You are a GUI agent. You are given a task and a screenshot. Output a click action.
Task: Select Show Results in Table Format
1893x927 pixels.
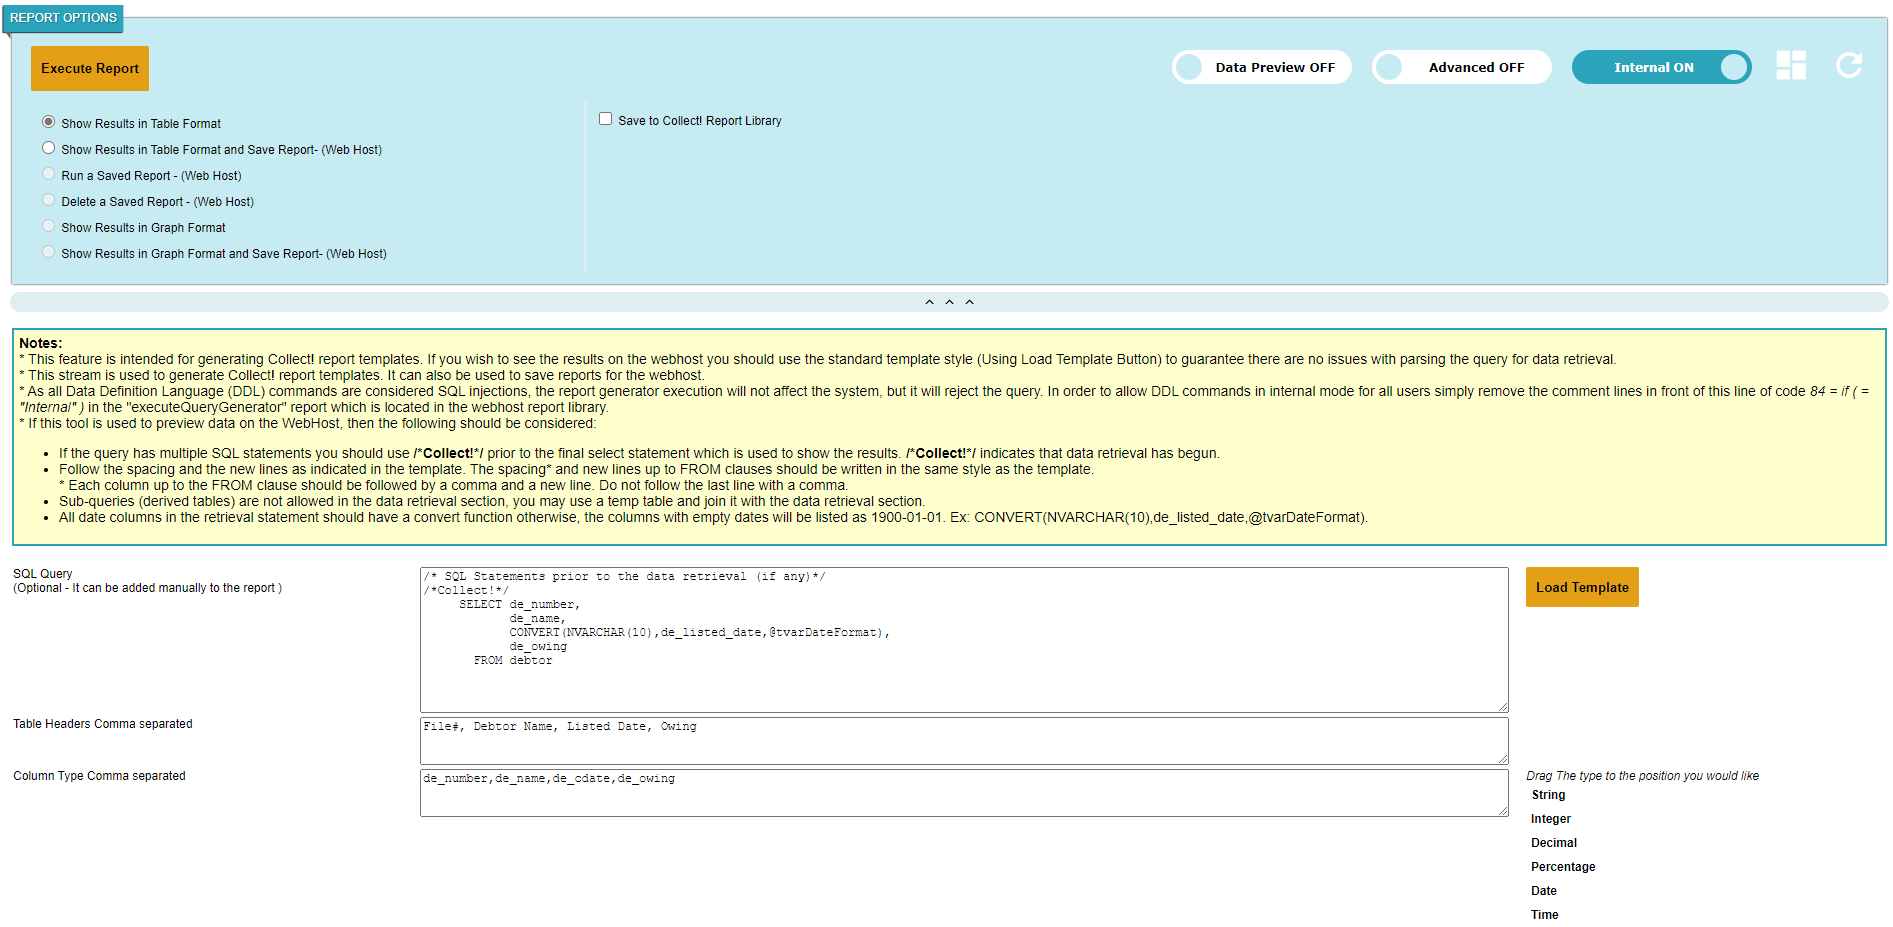[48, 122]
